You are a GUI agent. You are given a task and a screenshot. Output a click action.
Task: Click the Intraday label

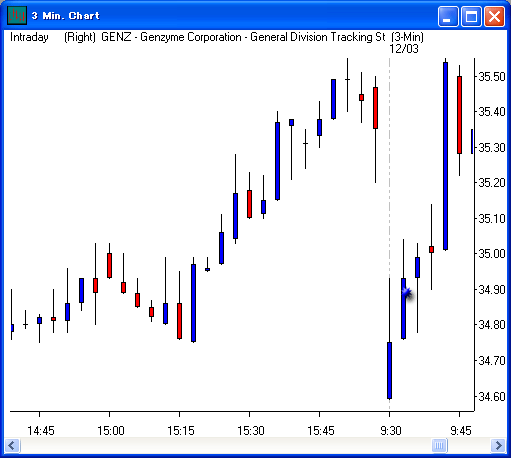tap(29, 37)
